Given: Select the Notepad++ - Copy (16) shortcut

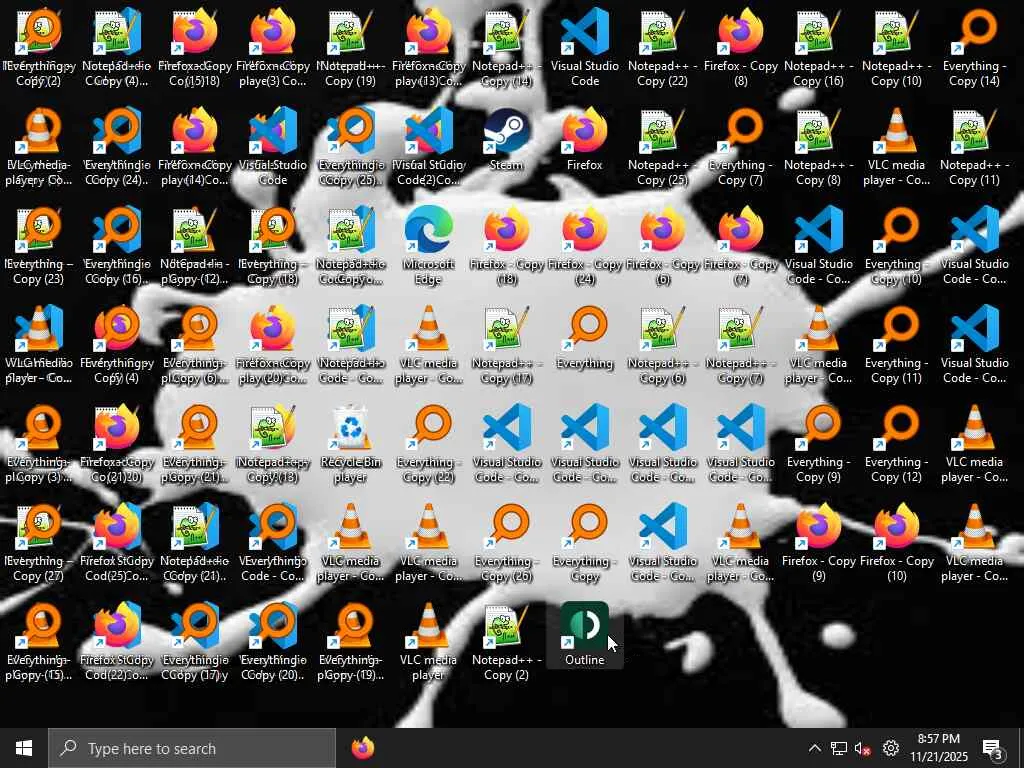Looking at the screenshot, I should coord(818,49).
